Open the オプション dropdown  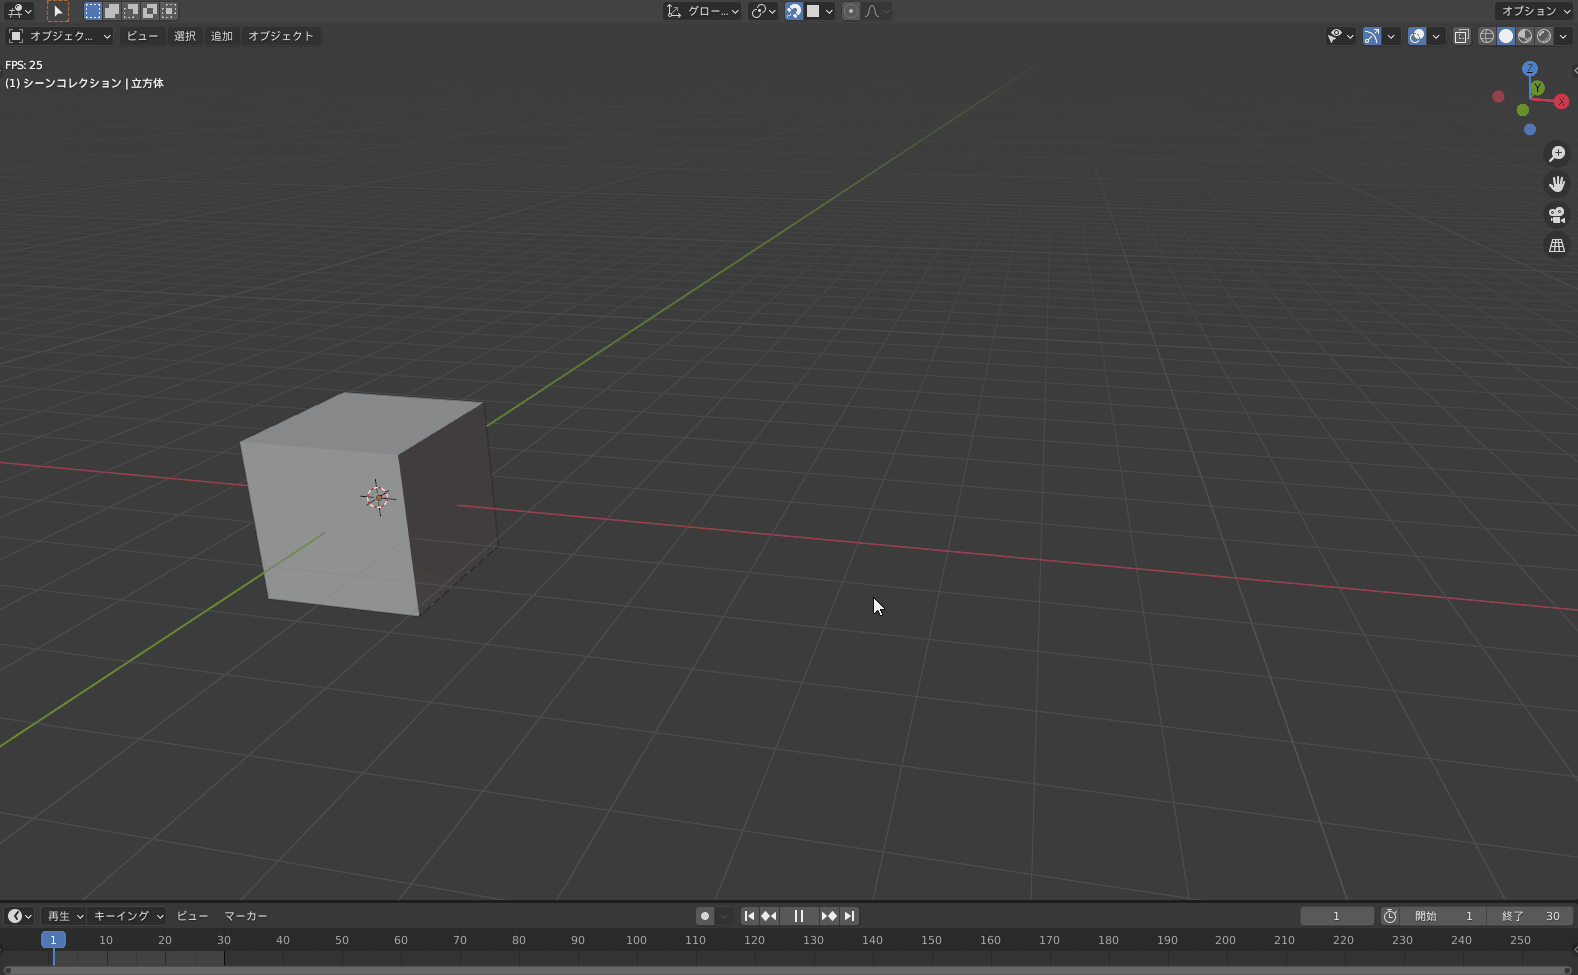pos(1535,11)
